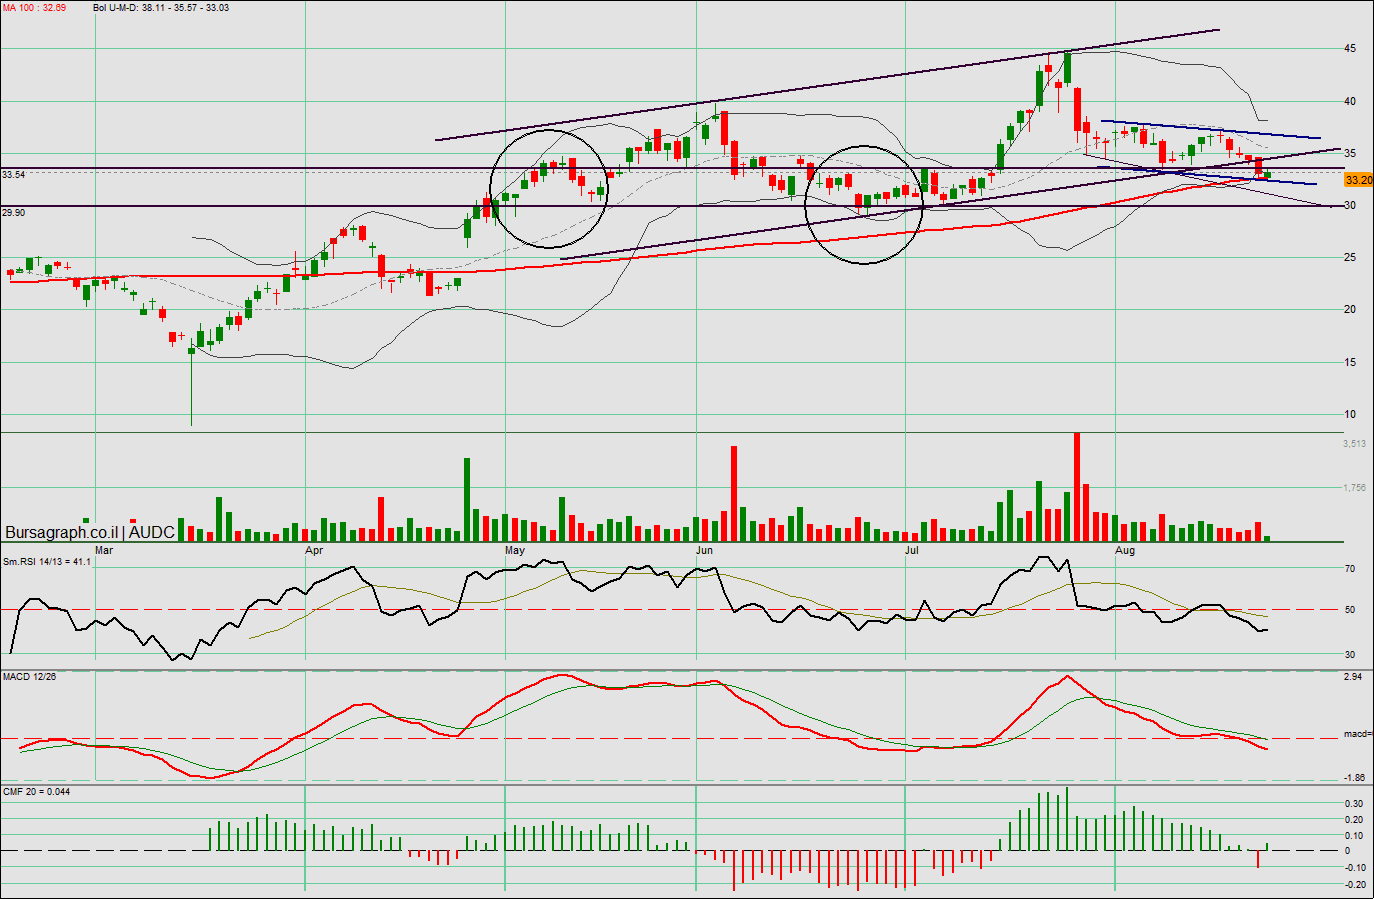Click the 2.94 value on the MACD axis

1353,677
